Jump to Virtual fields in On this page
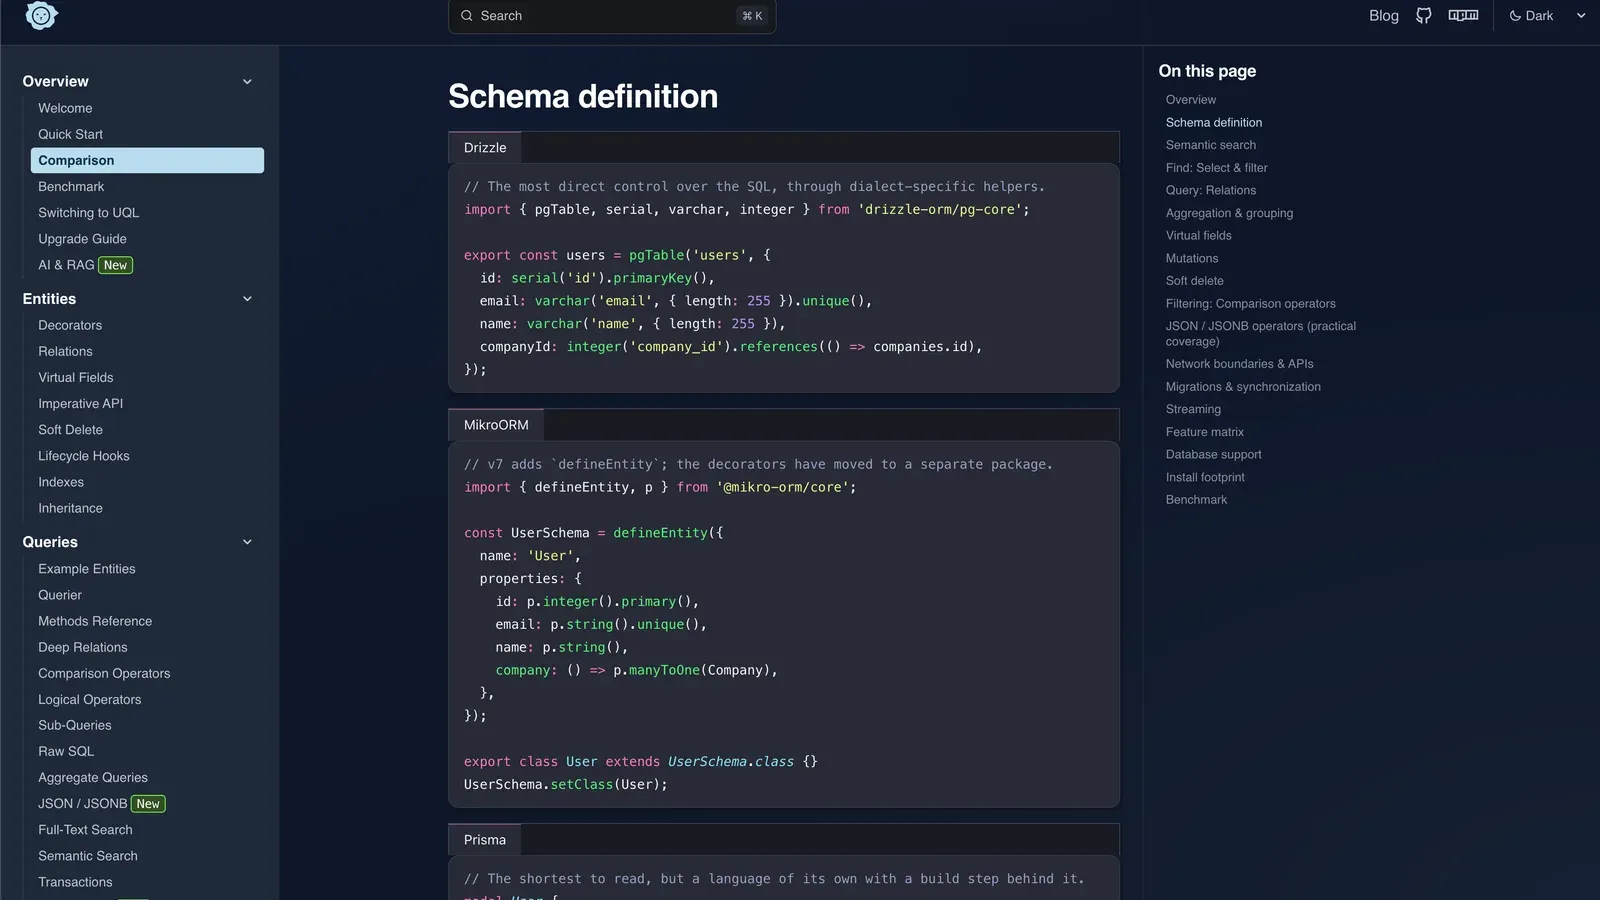This screenshot has width=1600, height=900. point(1198,236)
